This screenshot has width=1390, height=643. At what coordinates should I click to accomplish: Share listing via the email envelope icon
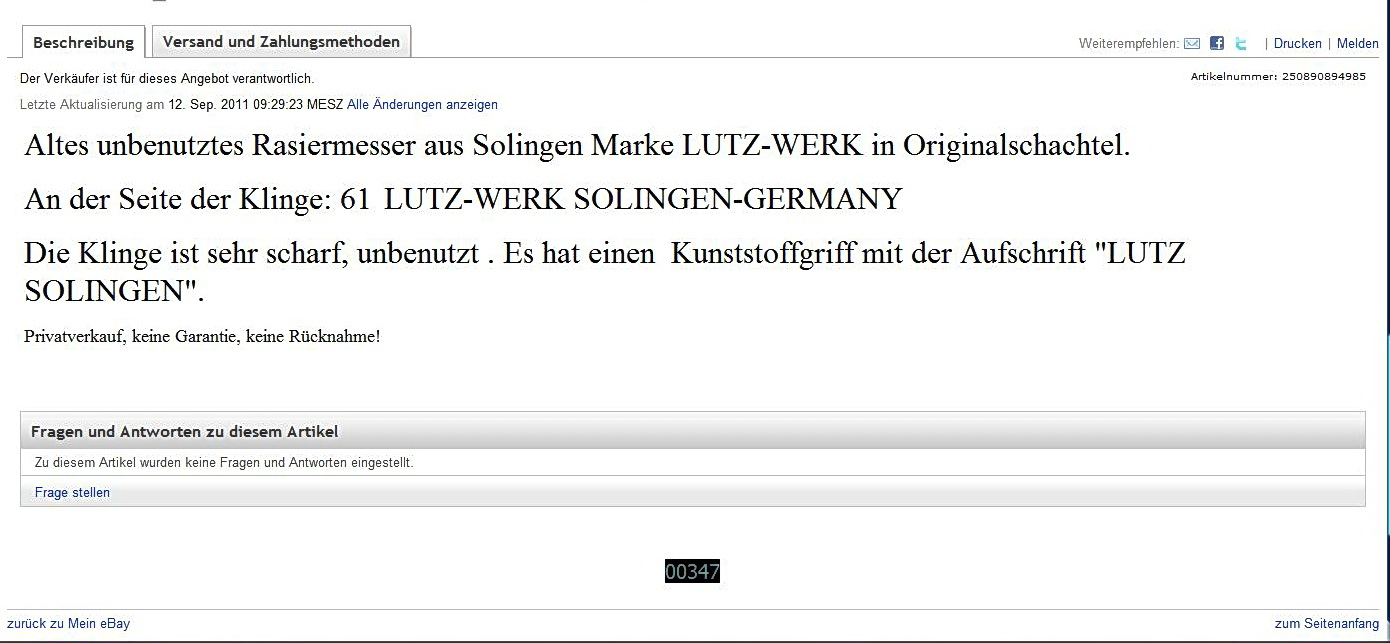coord(1192,44)
